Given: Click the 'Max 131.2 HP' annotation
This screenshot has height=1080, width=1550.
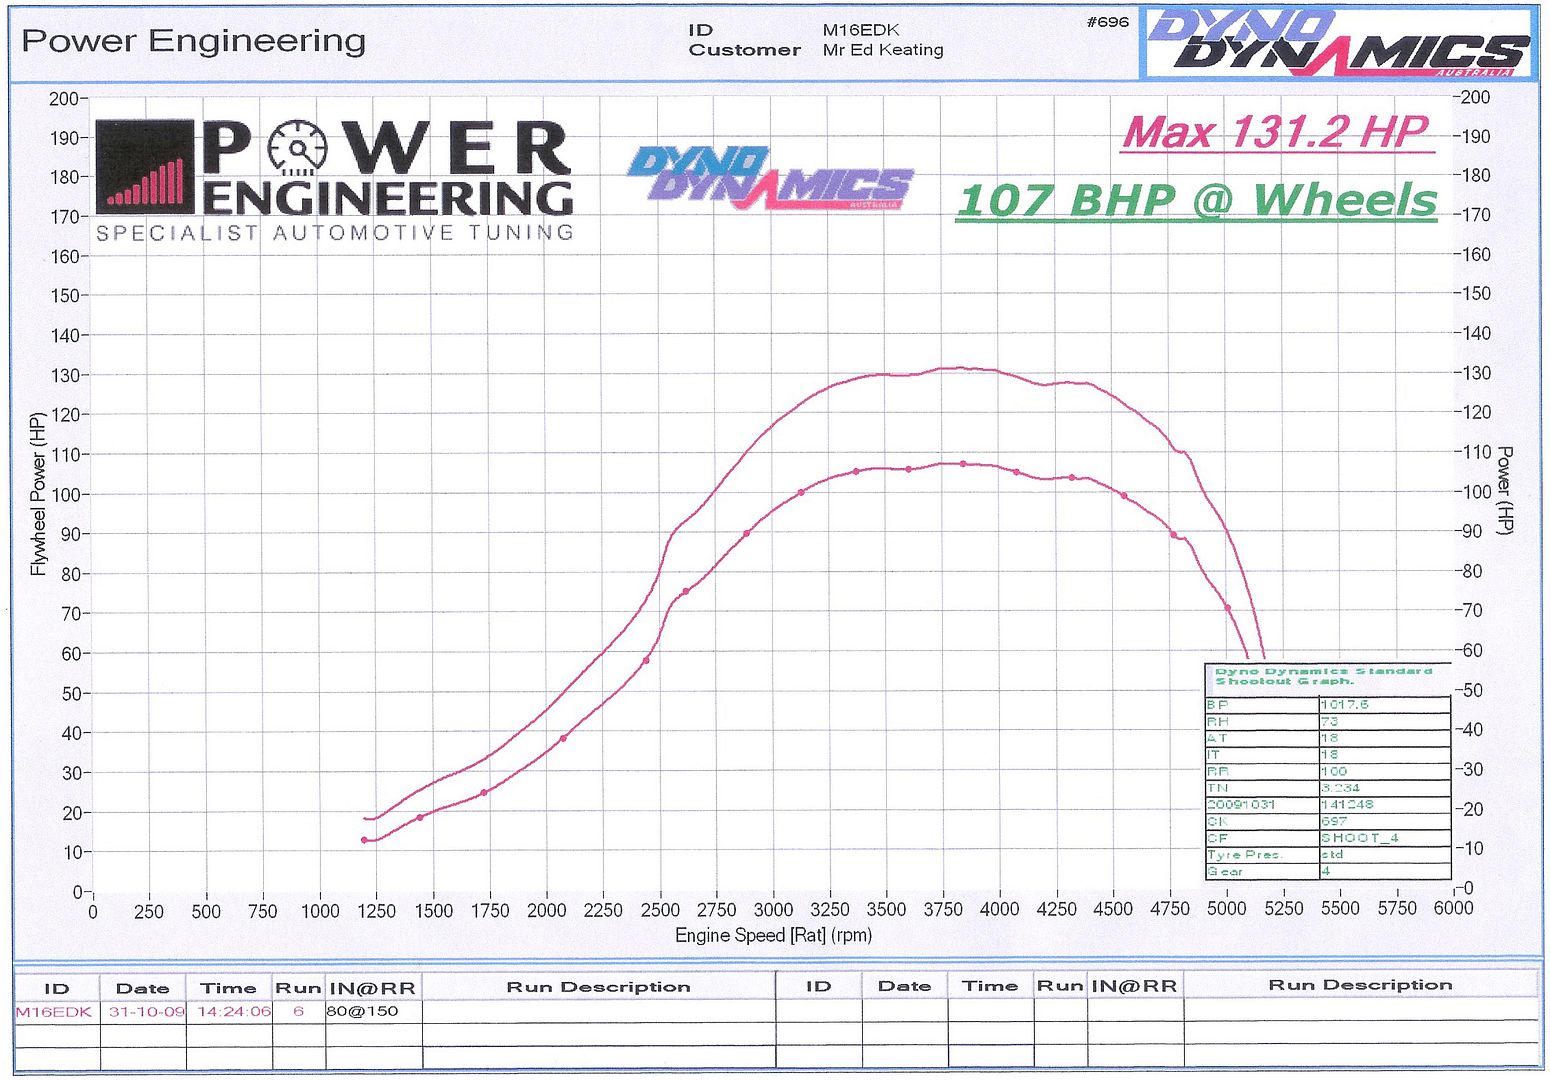Looking at the screenshot, I should (x=1277, y=132).
